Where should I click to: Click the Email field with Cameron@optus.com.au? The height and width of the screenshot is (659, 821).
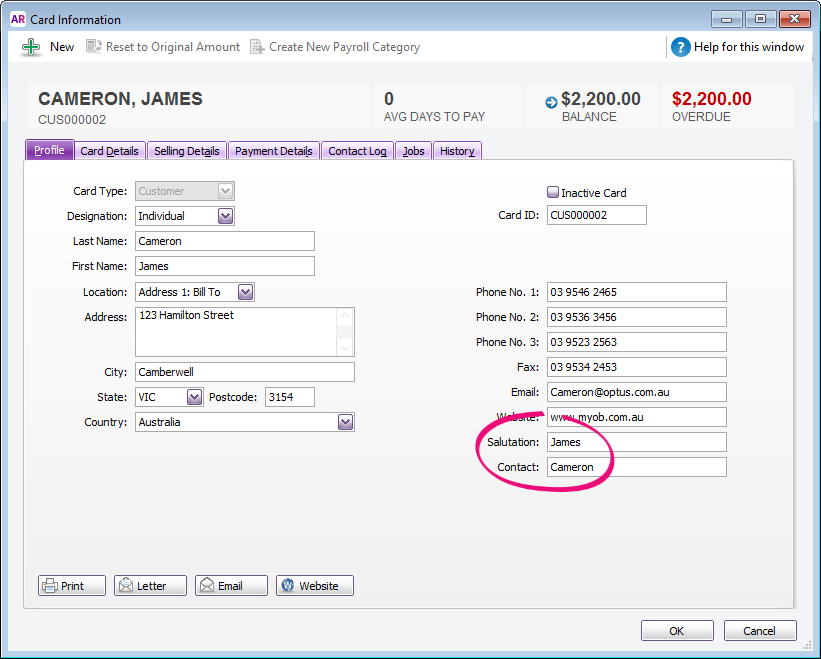(637, 392)
